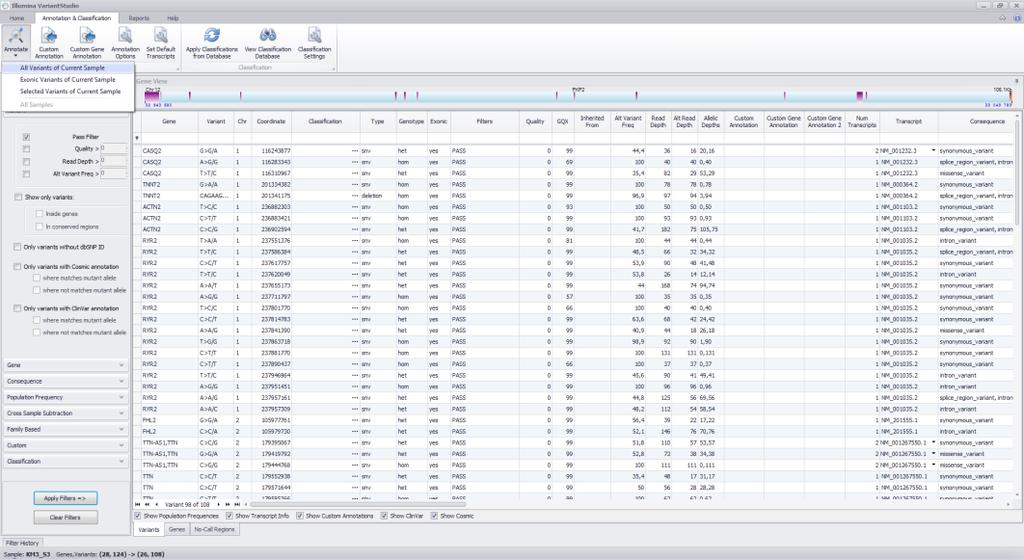This screenshot has height=559, width=1024.
Task: Toggle Show Transcript Info checkbox
Action: pyautogui.click(x=229, y=516)
